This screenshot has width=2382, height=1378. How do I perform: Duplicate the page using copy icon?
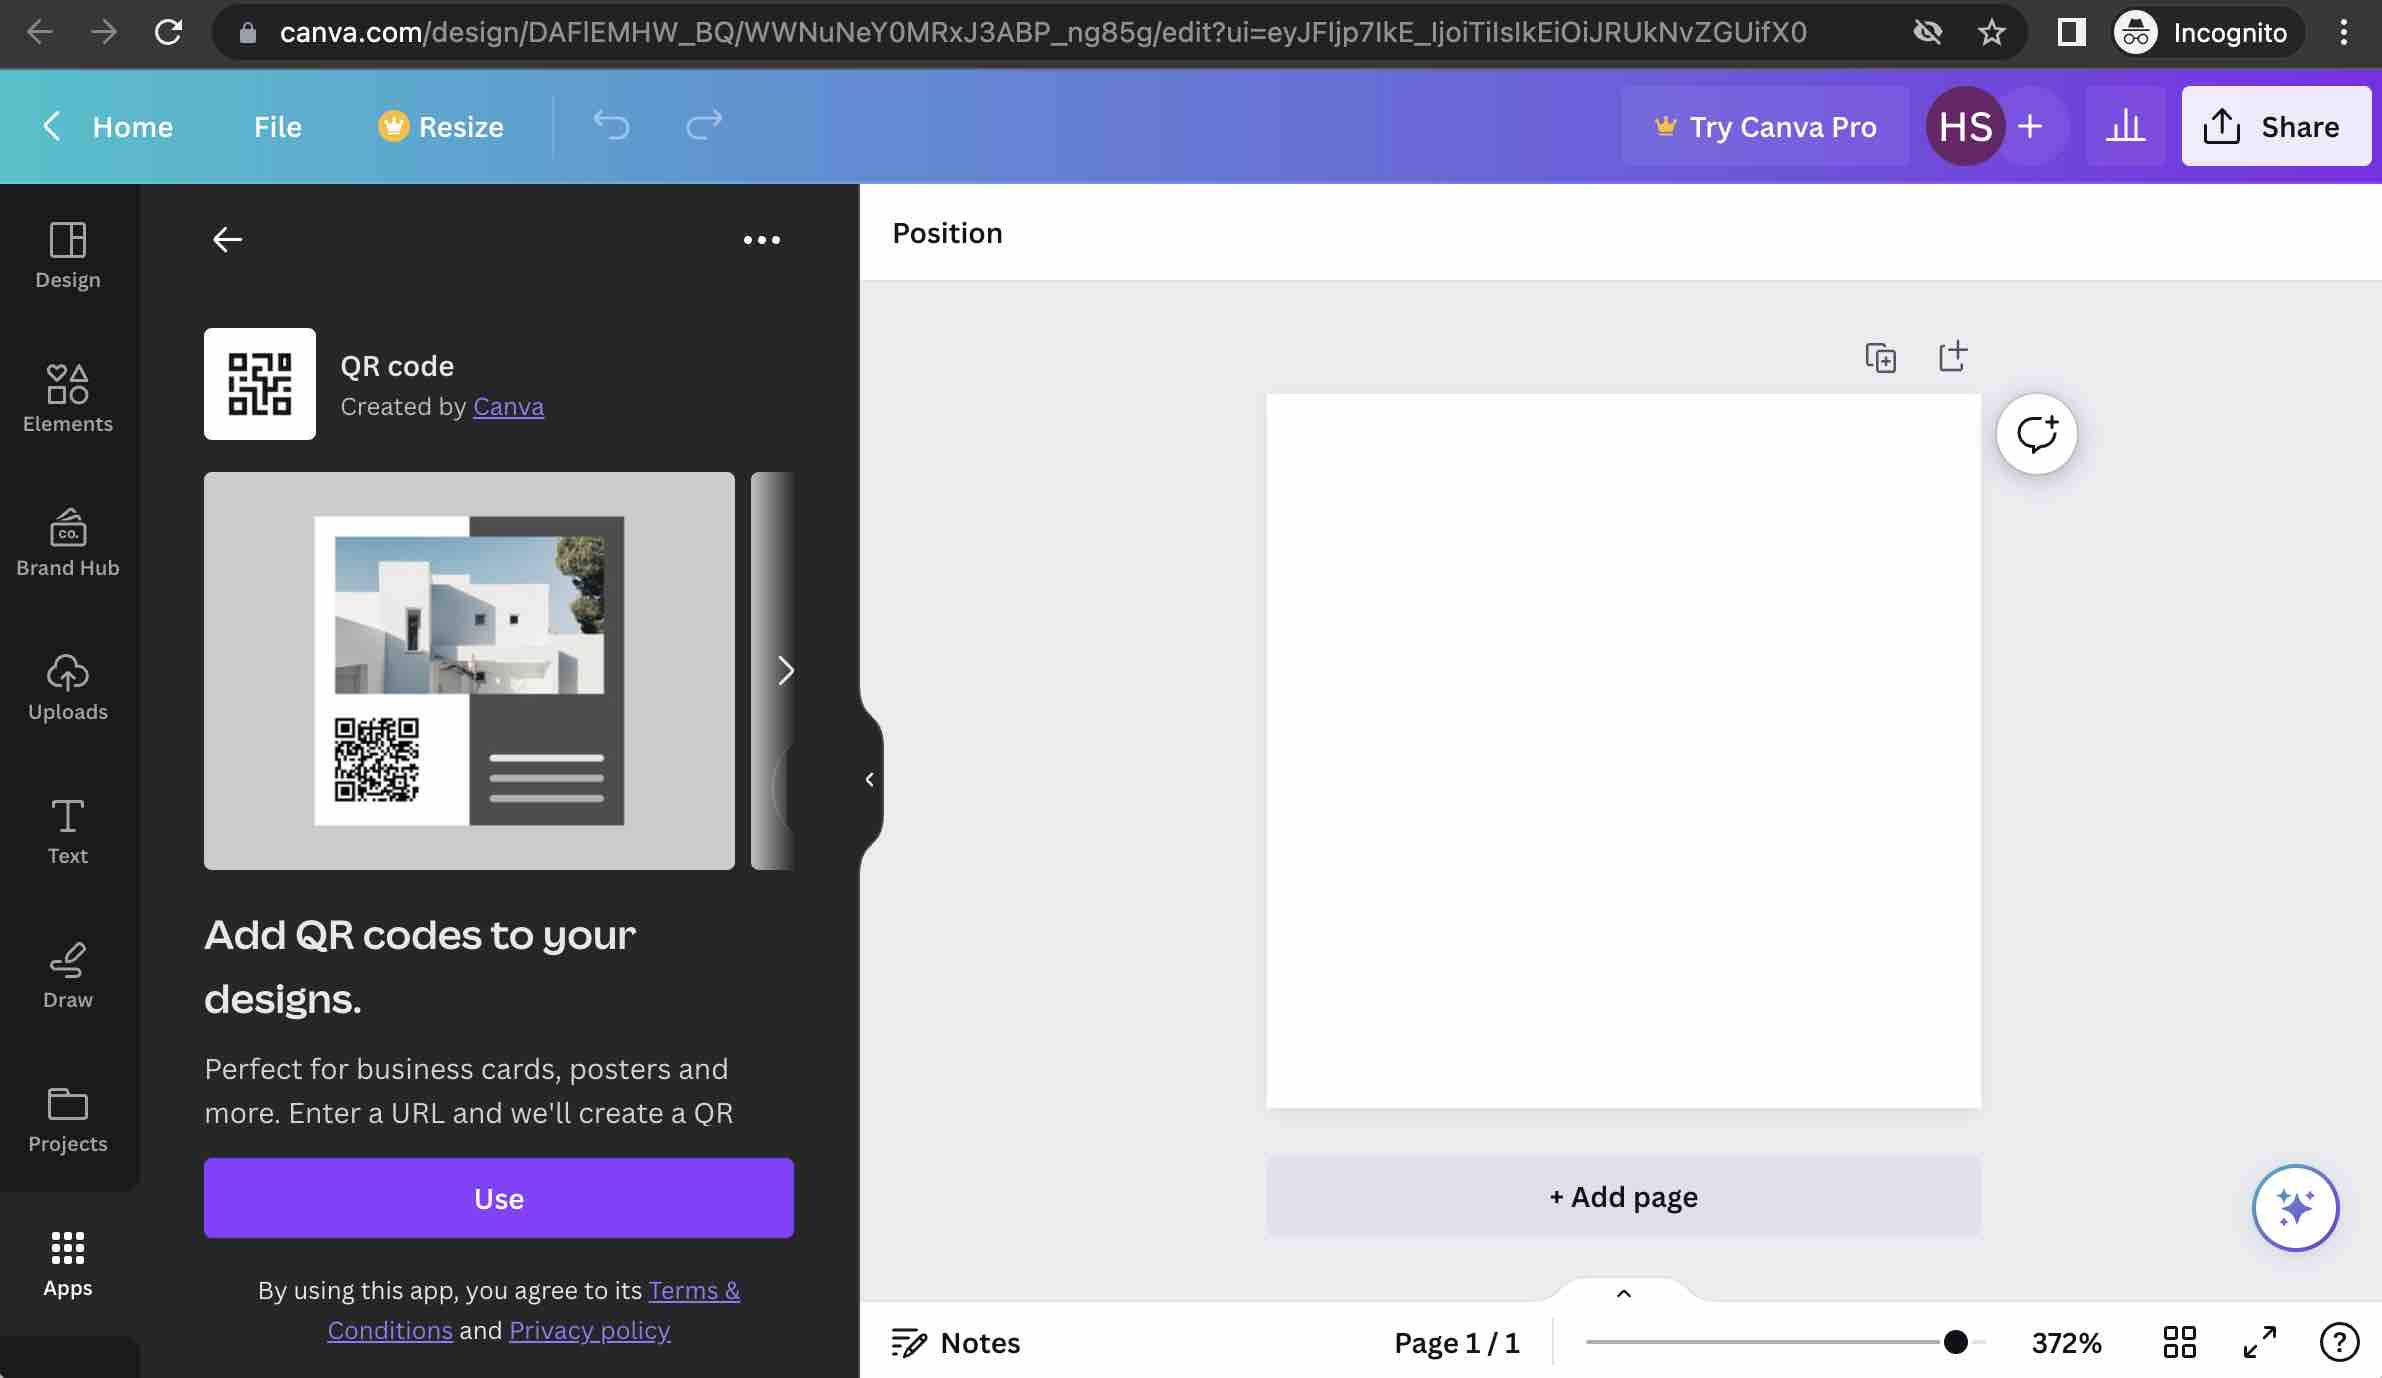[1880, 357]
